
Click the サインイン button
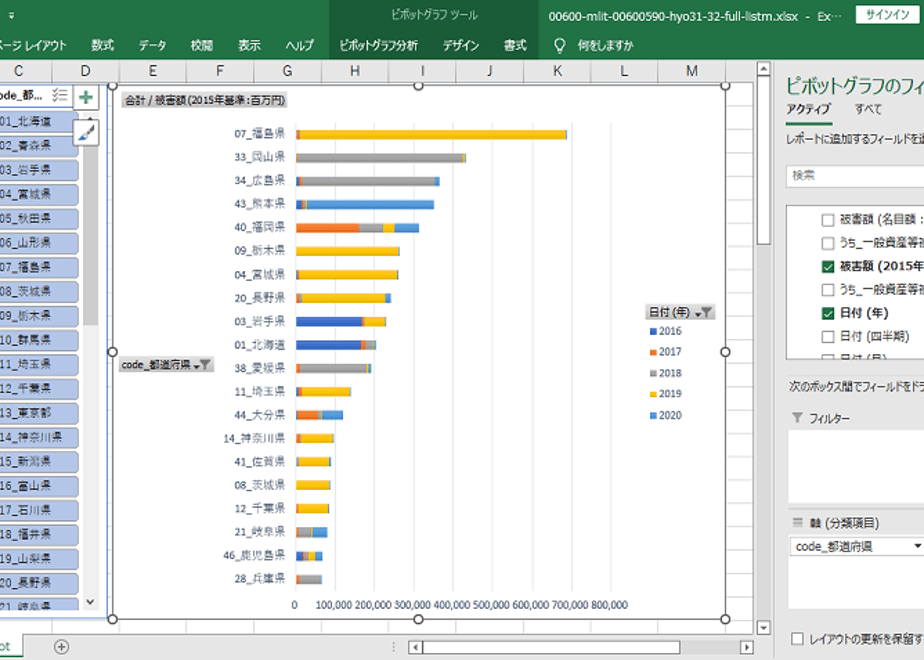[x=887, y=15]
